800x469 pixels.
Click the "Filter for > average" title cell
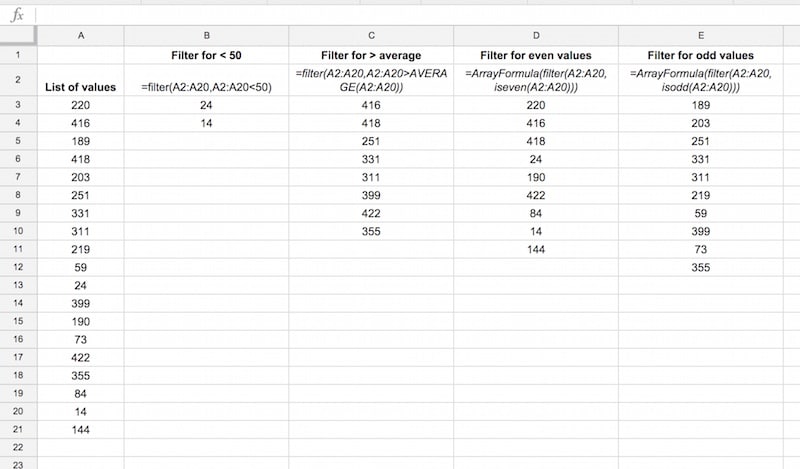(x=371, y=55)
